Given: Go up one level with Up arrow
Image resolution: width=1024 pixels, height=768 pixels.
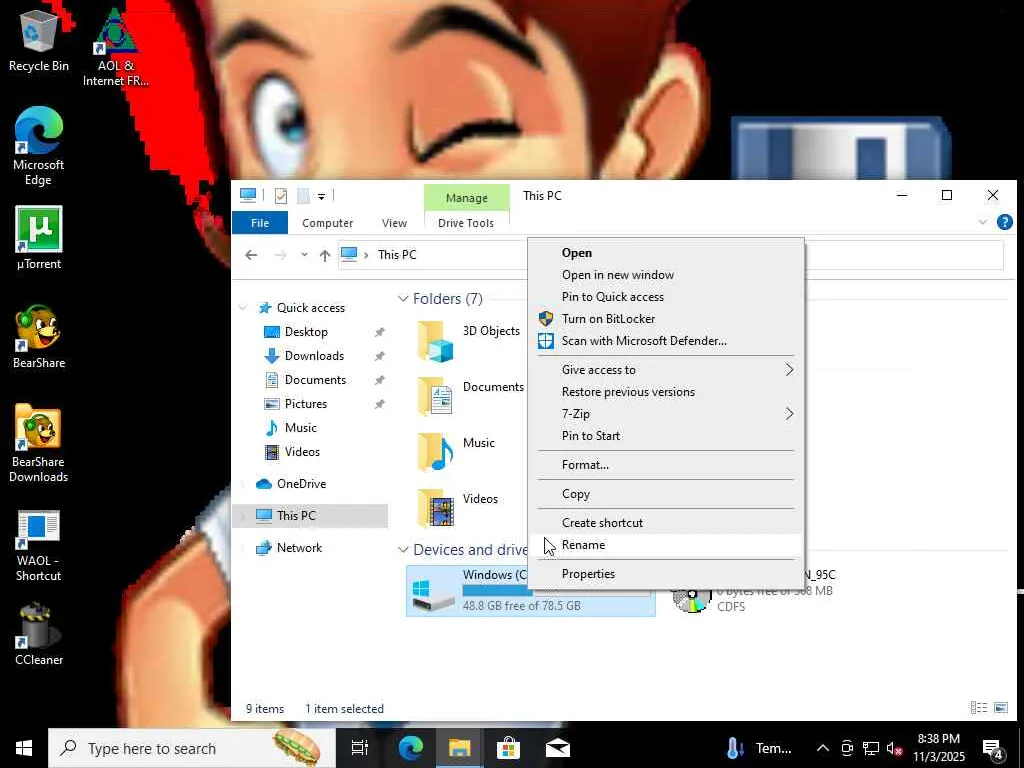Looking at the screenshot, I should point(325,255).
